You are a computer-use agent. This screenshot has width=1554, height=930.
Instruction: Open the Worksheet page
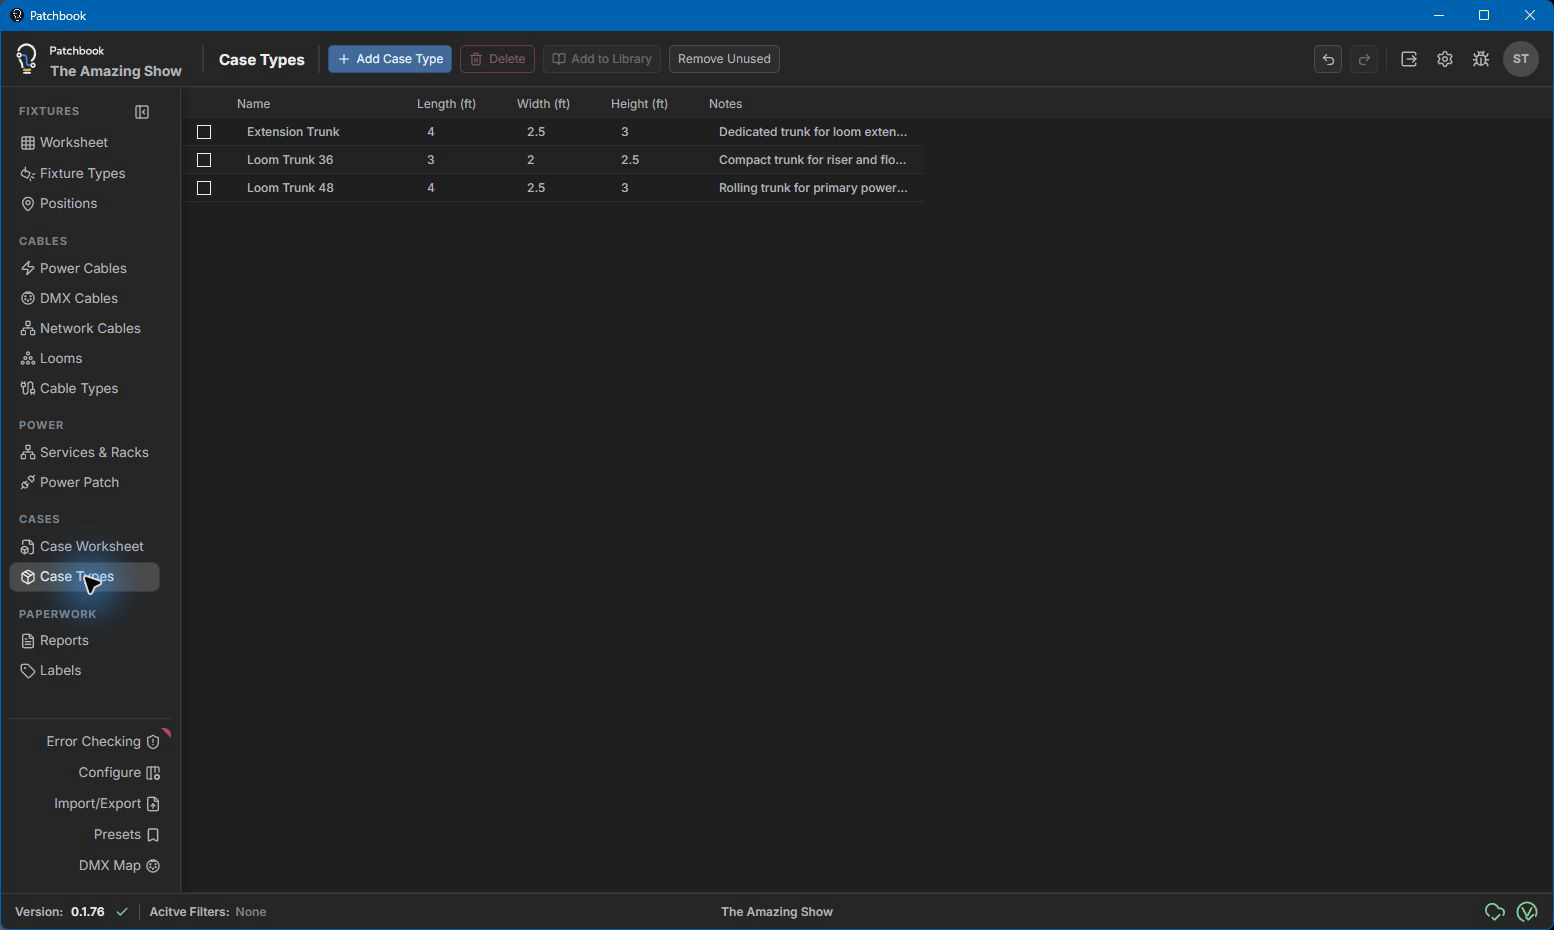[85, 142]
